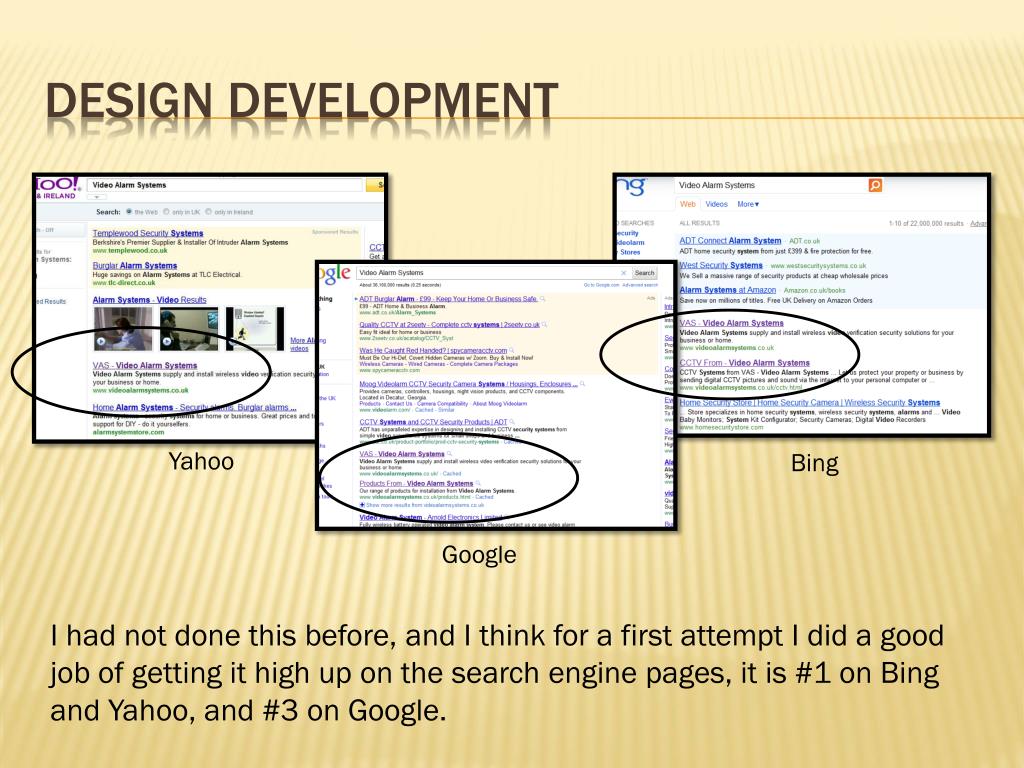Click the Google search input field
The width and height of the screenshot is (1024, 768).
(x=493, y=273)
